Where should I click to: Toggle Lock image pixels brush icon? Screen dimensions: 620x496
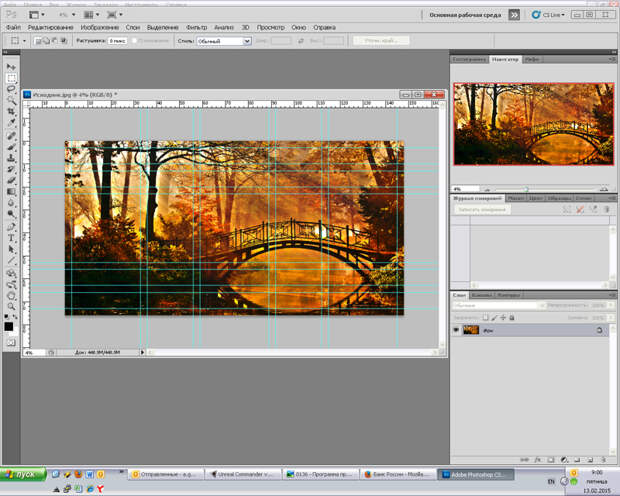tap(494, 317)
